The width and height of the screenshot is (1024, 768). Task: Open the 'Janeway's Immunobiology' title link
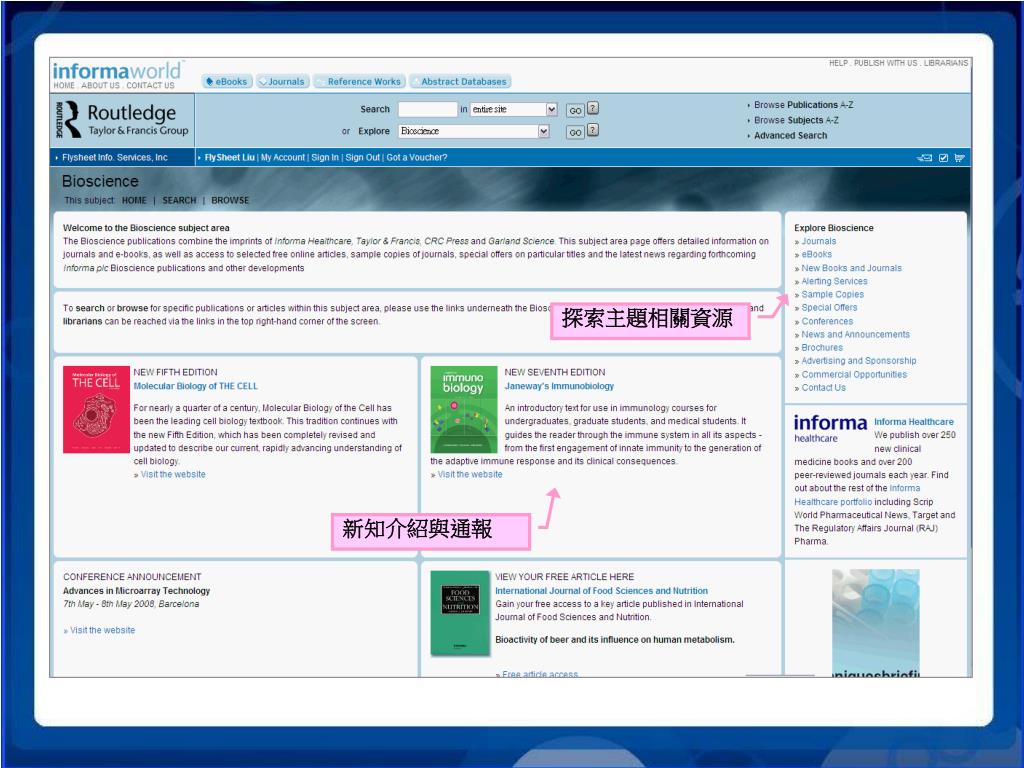(x=559, y=386)
